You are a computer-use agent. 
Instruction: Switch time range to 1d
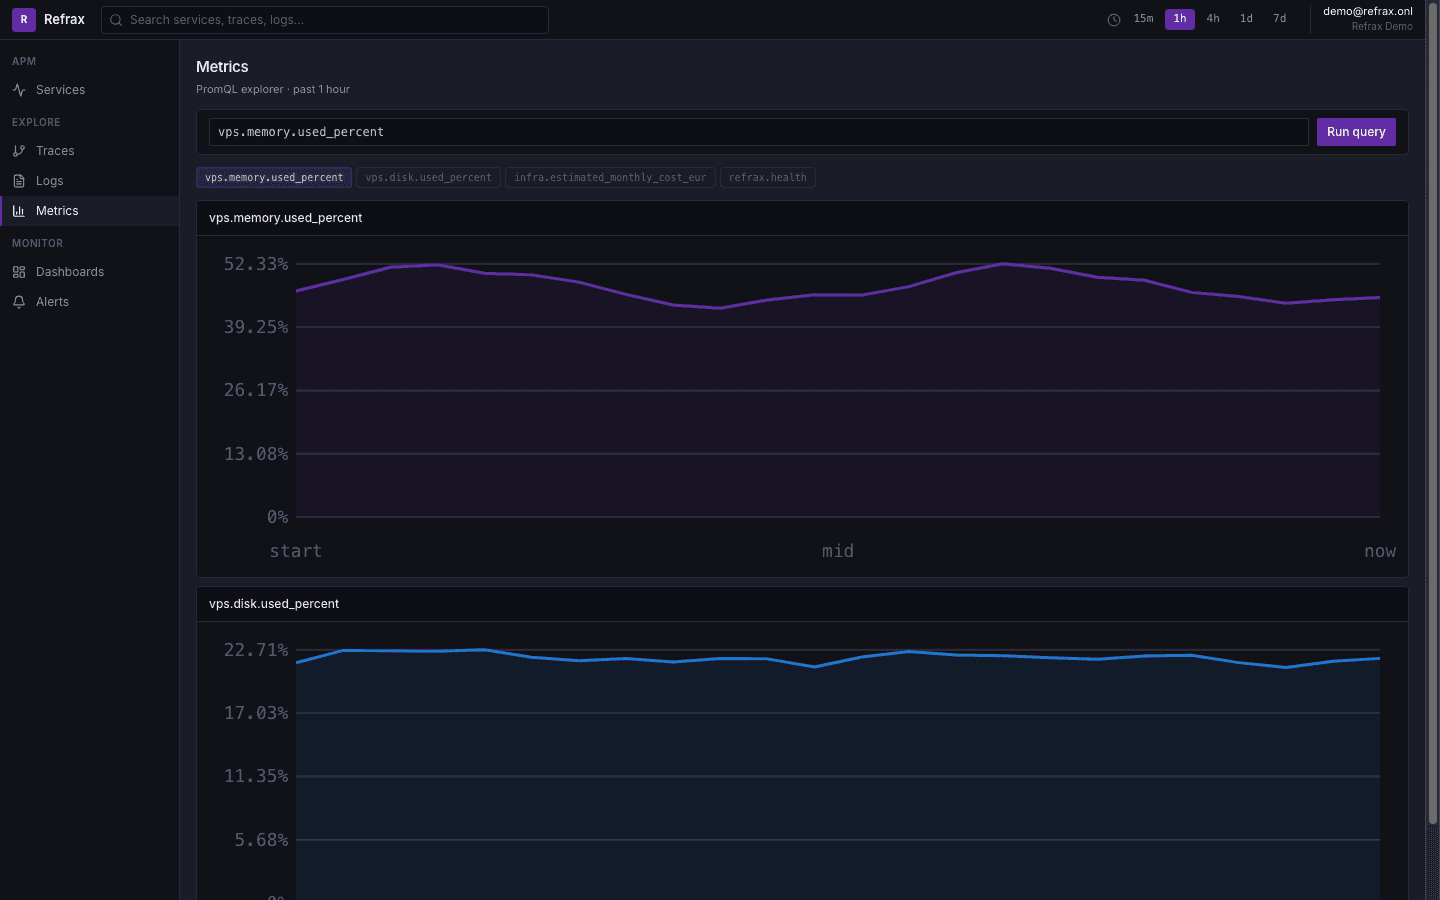pos(1246,19)
